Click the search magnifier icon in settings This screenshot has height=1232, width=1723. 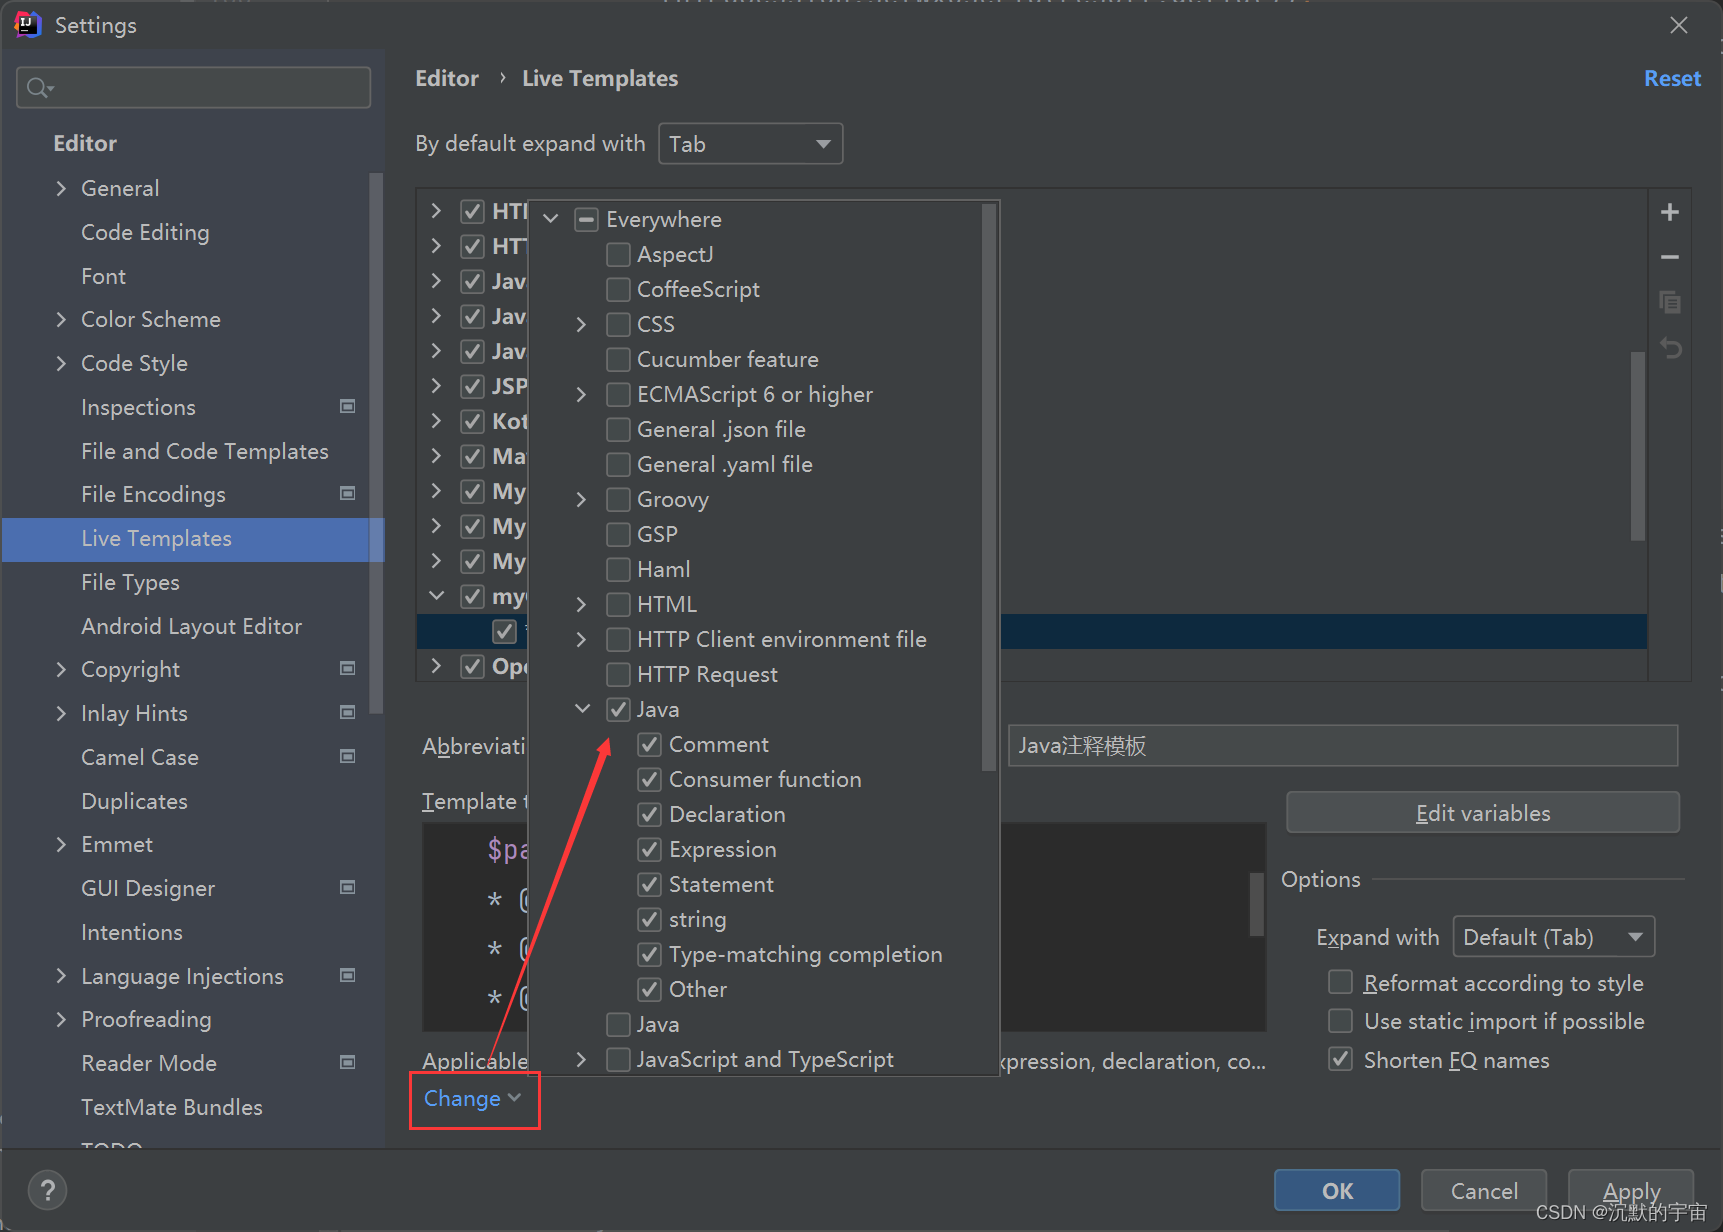pos(39,88)
